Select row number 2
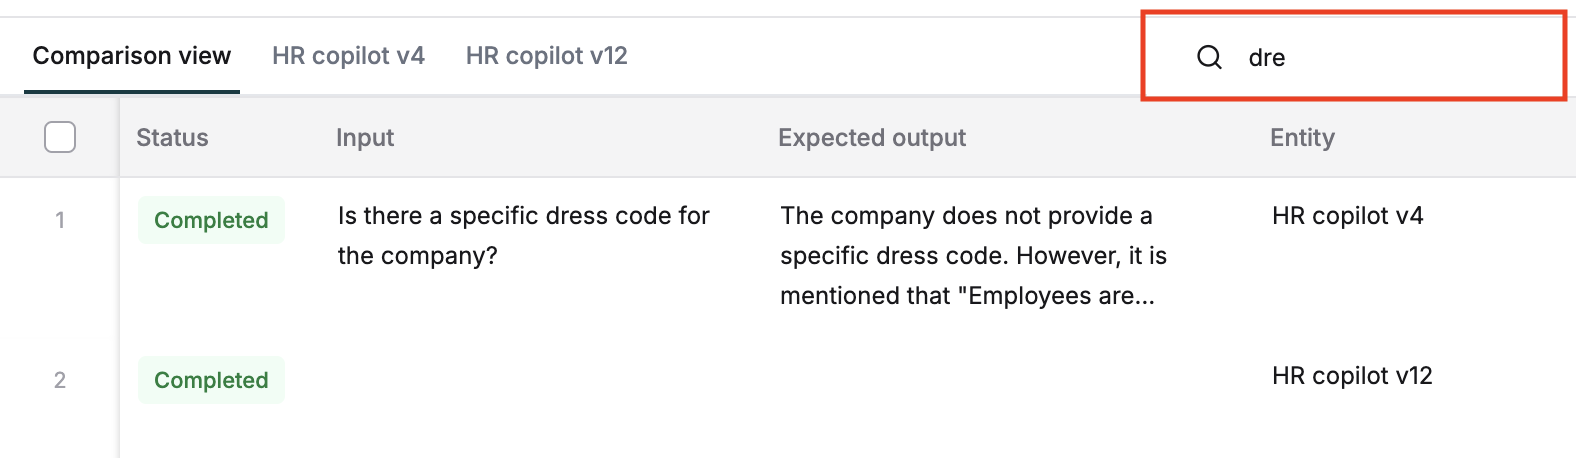Viewport: 1576px width, 458px height. pyautogui.click(x=60, y=380)
